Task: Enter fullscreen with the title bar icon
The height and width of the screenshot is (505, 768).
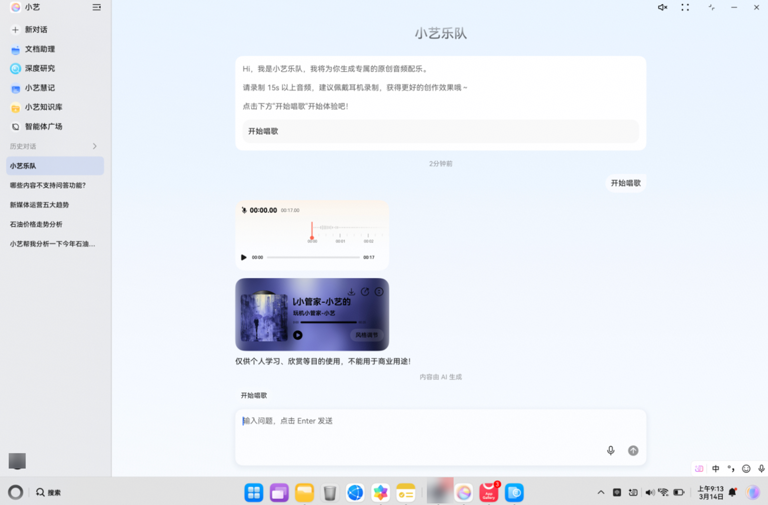Action: tap(685, 7)
